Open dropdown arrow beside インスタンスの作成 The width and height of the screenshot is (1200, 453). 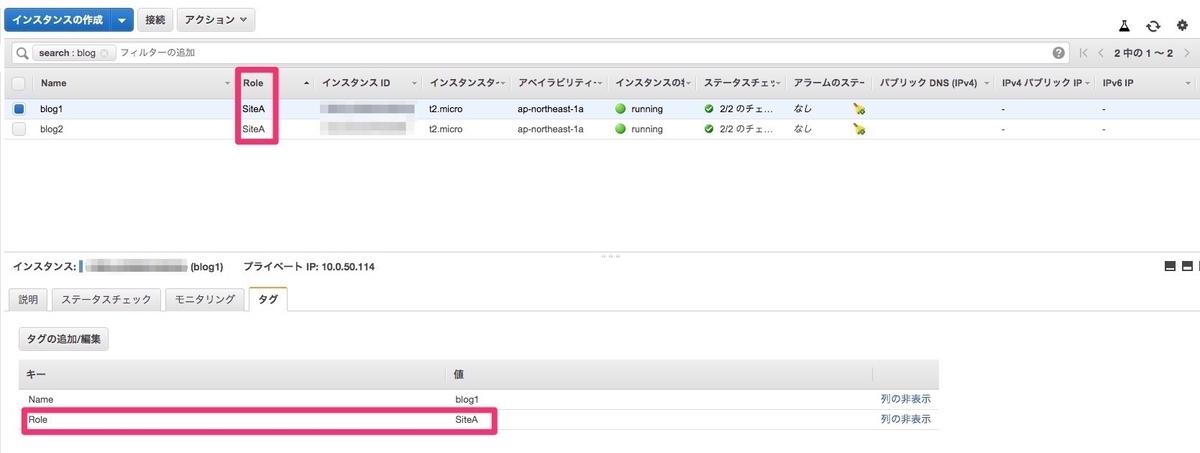(122, 20)
